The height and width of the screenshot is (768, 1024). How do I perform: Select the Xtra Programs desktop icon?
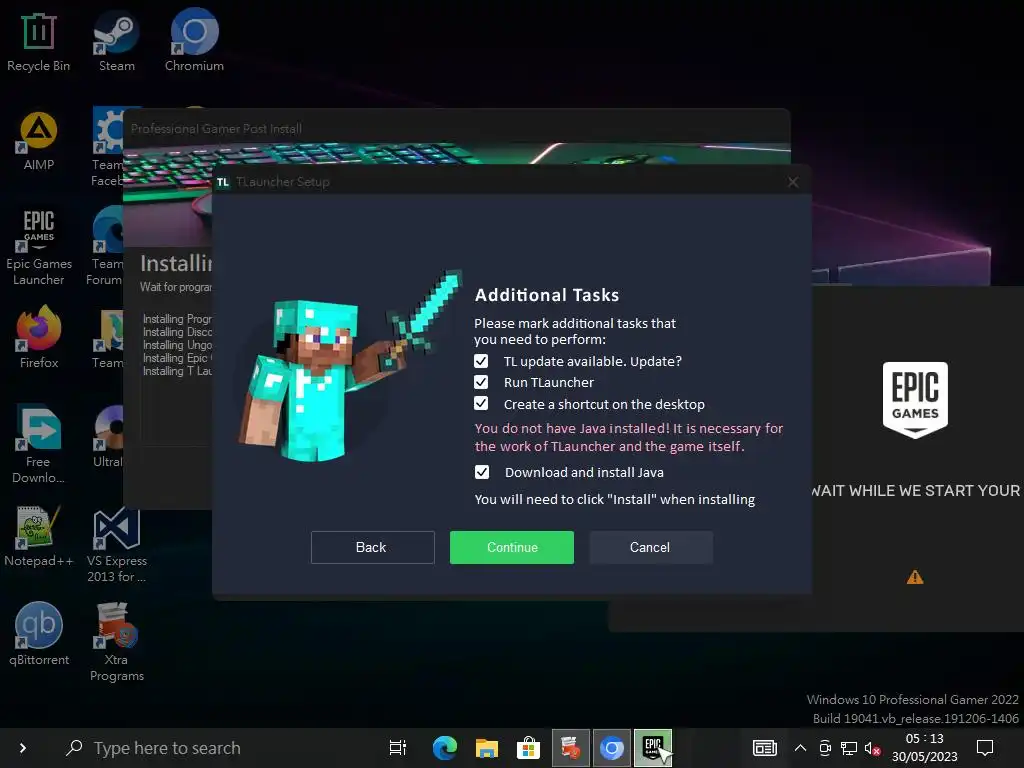(116, 642)
